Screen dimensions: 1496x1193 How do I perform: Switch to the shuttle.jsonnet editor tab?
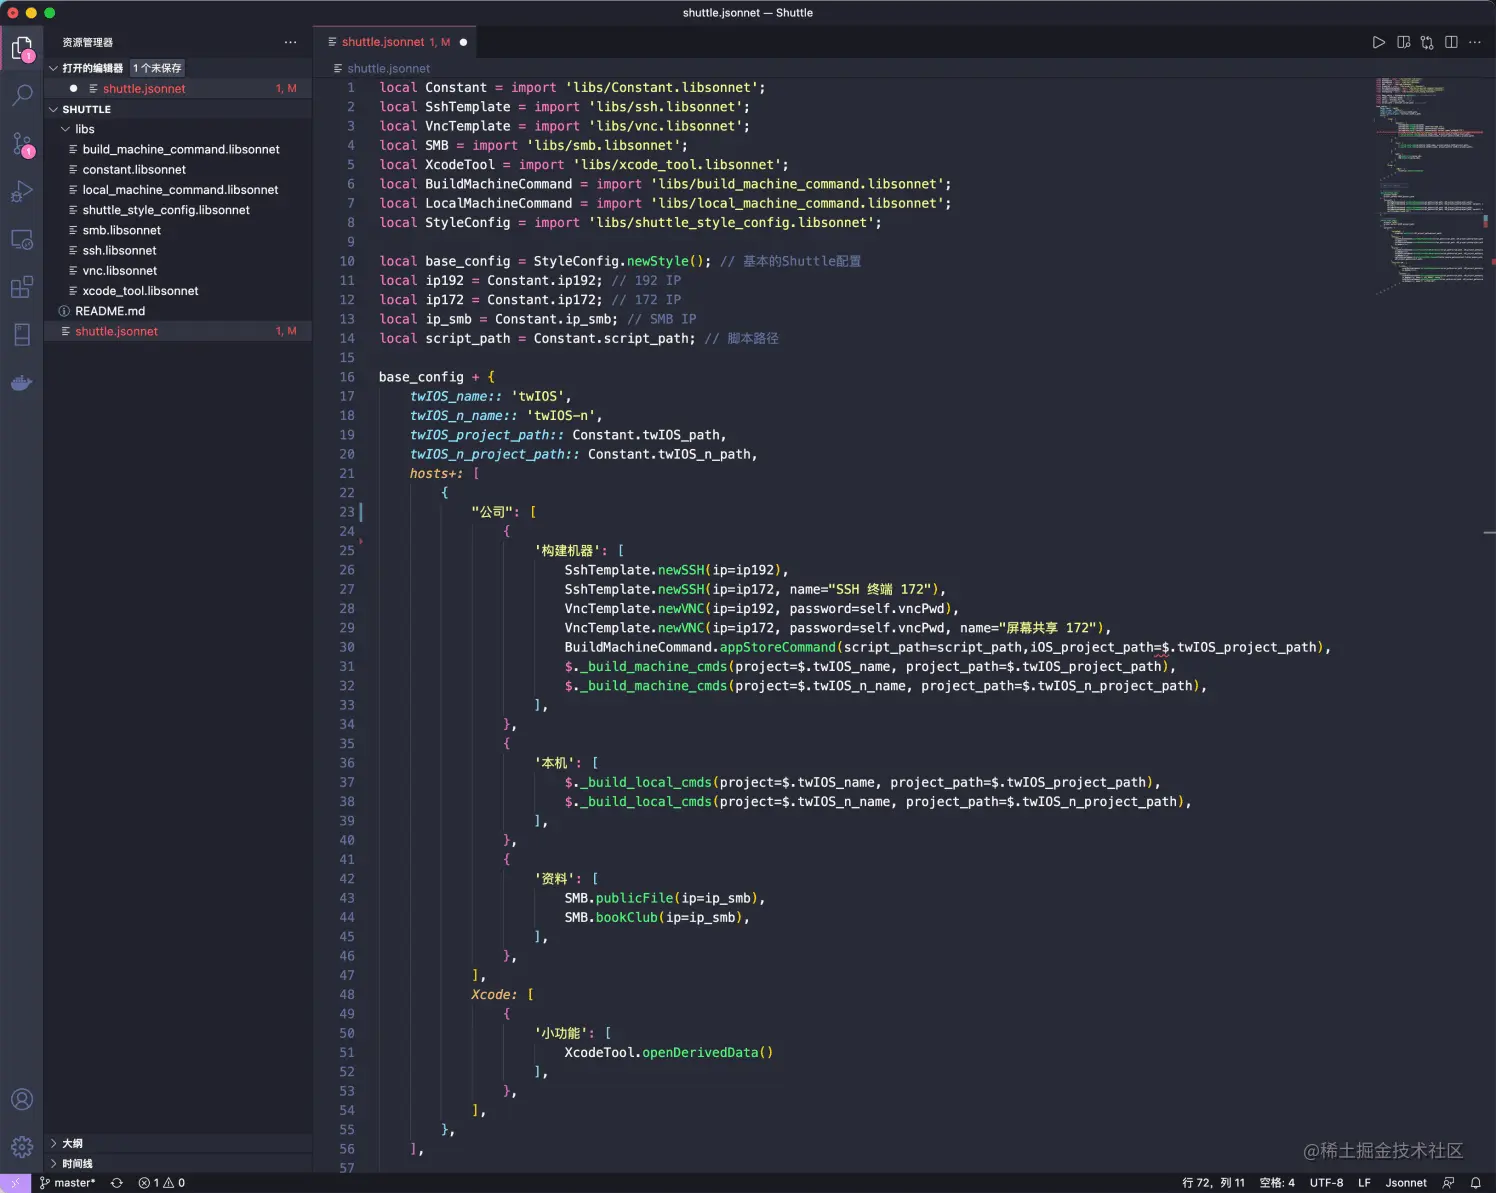pyautogui.click(x=390, y=42)
